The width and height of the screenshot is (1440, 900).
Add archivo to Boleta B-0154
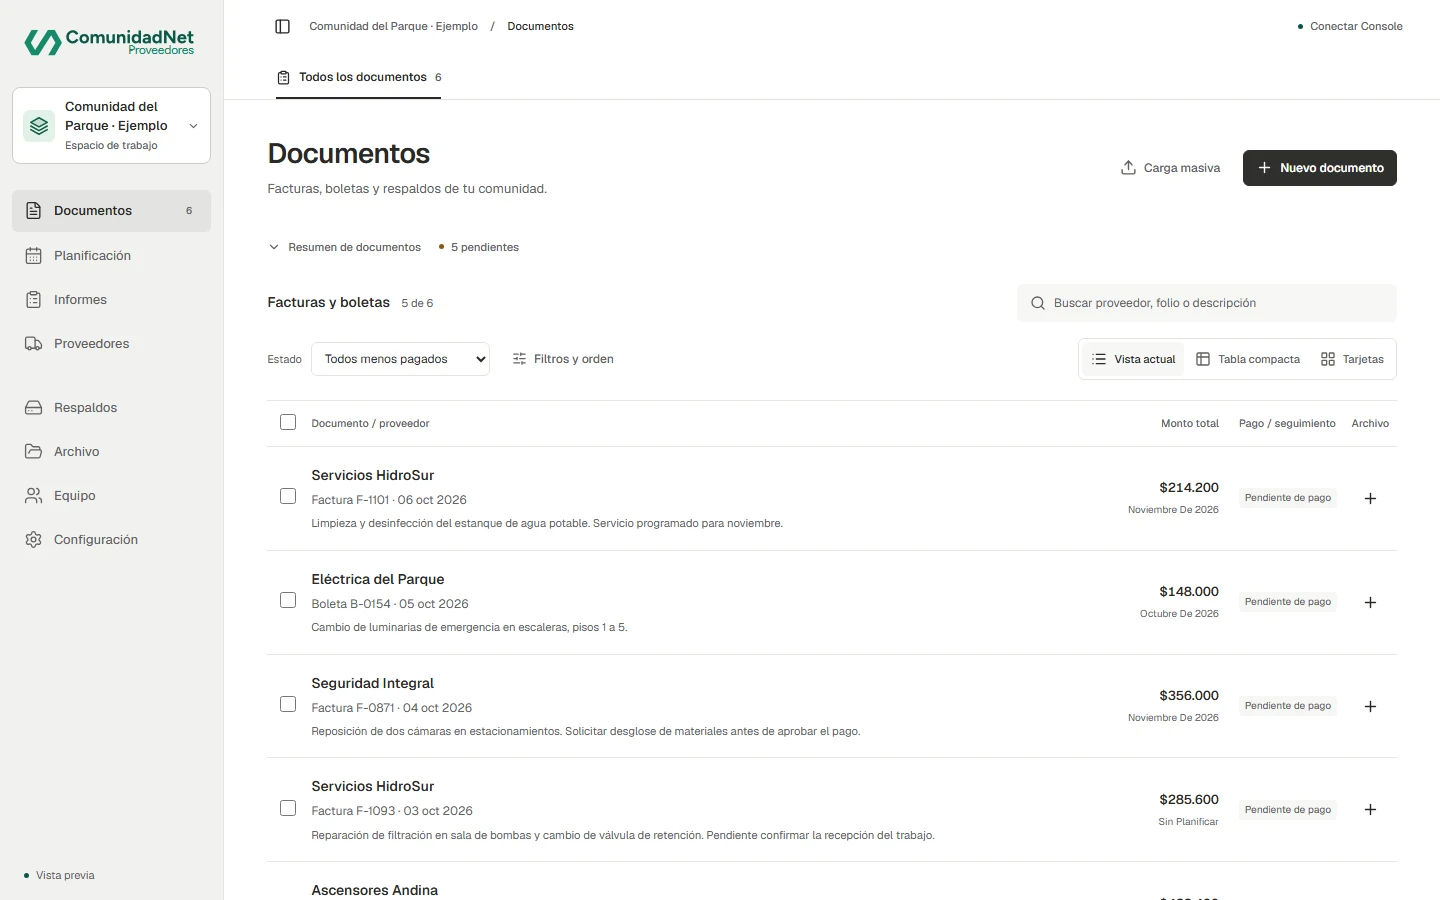[1370, 602]
